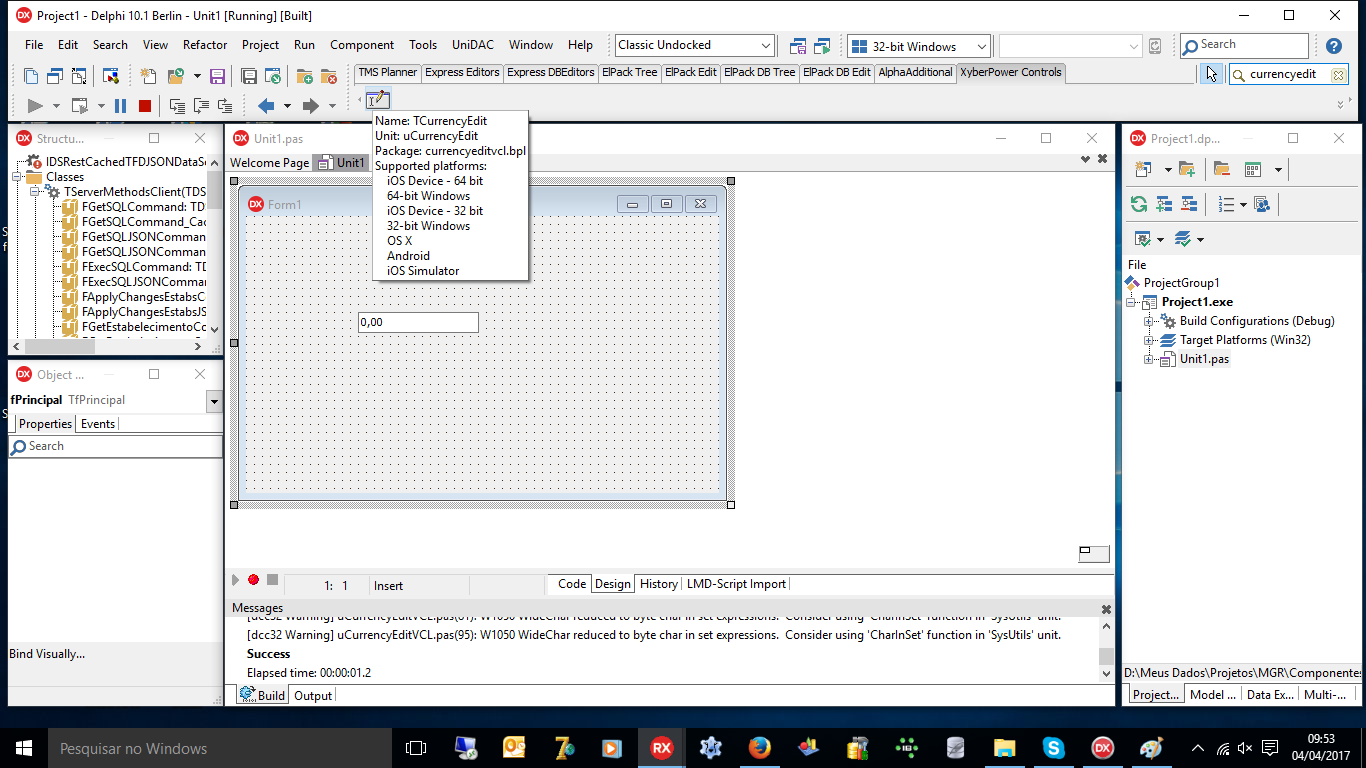
Task: Click the Bind Visually... link
Action: (47, 654)
